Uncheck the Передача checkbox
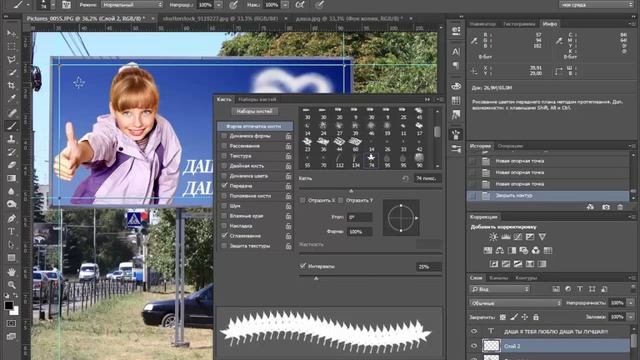The image size is (640, 360). [224, 186]
